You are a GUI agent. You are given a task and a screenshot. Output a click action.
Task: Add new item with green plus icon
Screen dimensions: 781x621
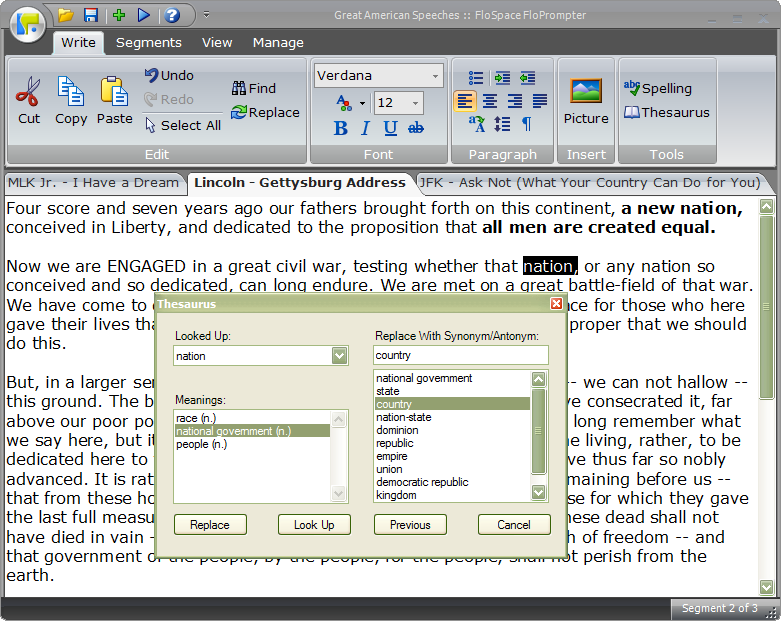coord(119,15)
